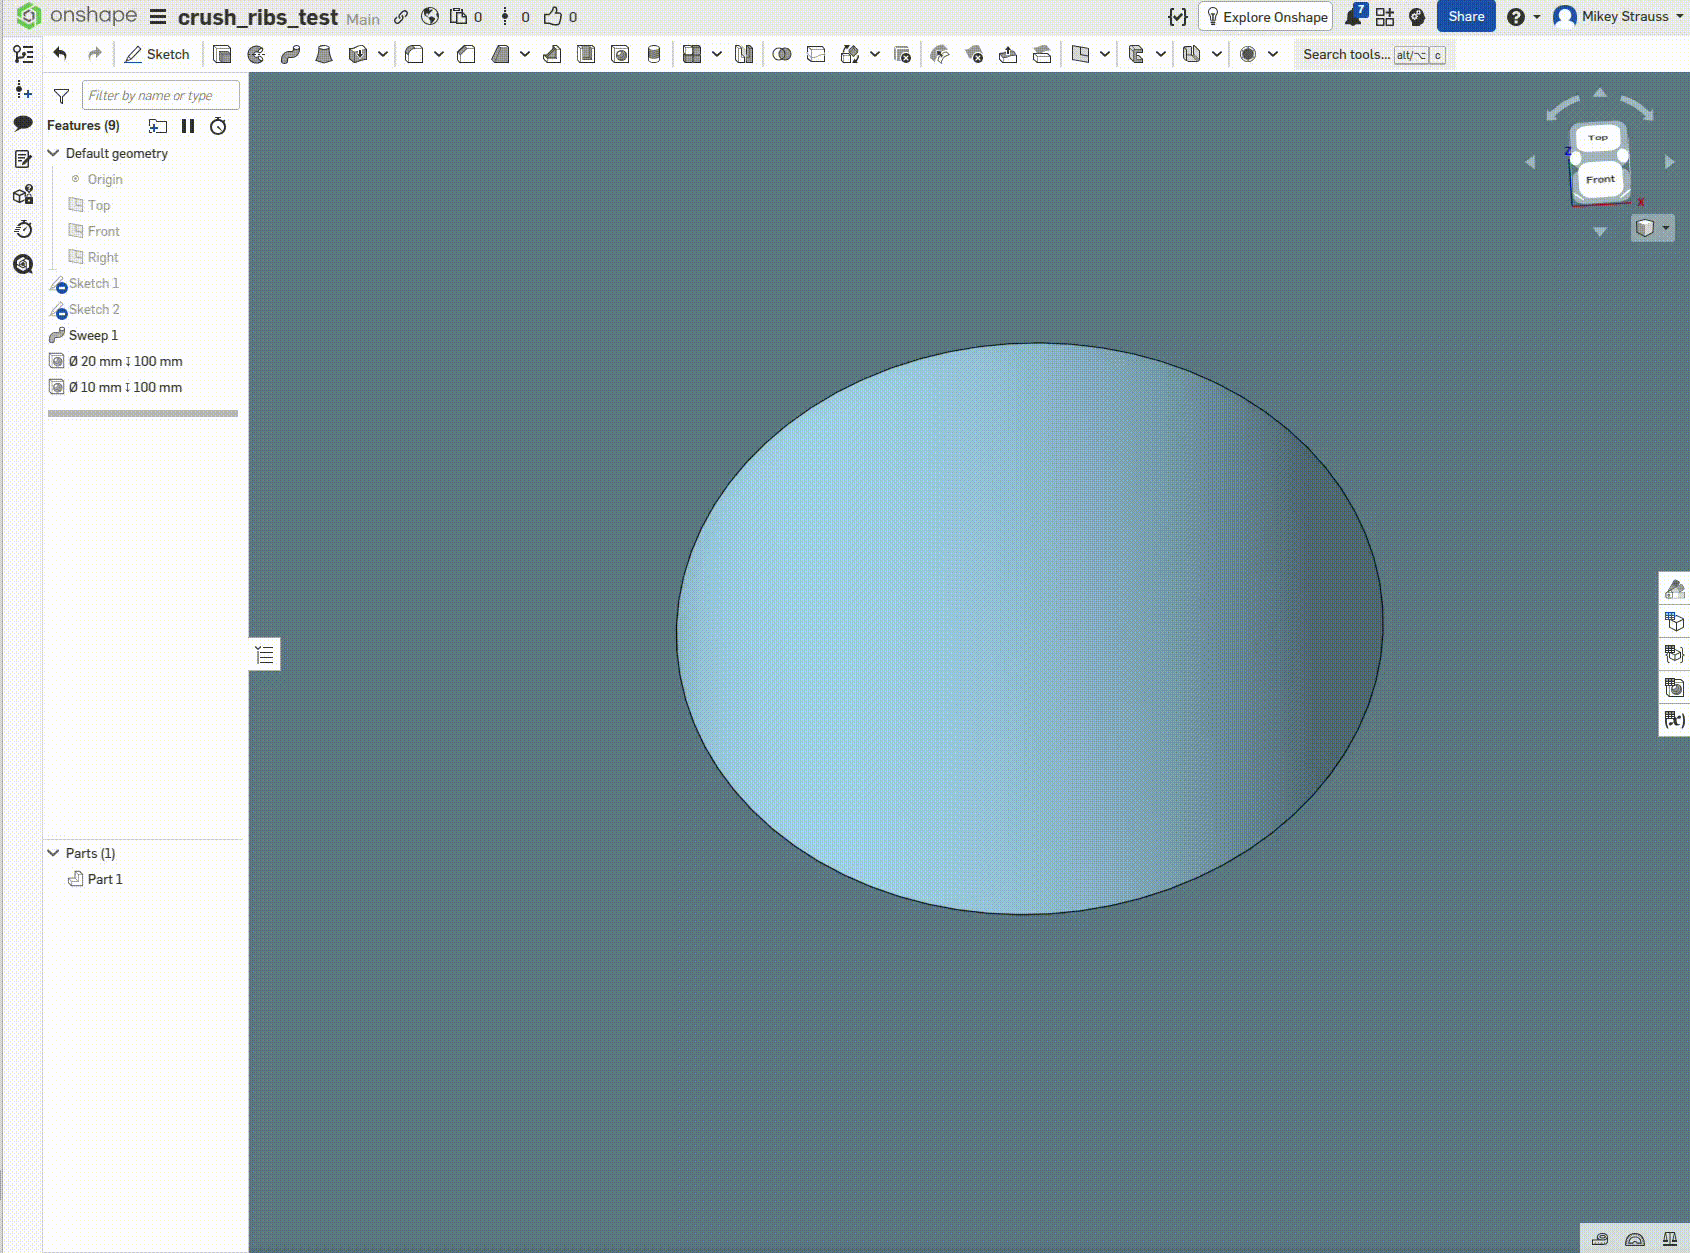Select the Sweep 1 feature

point(93,335)
